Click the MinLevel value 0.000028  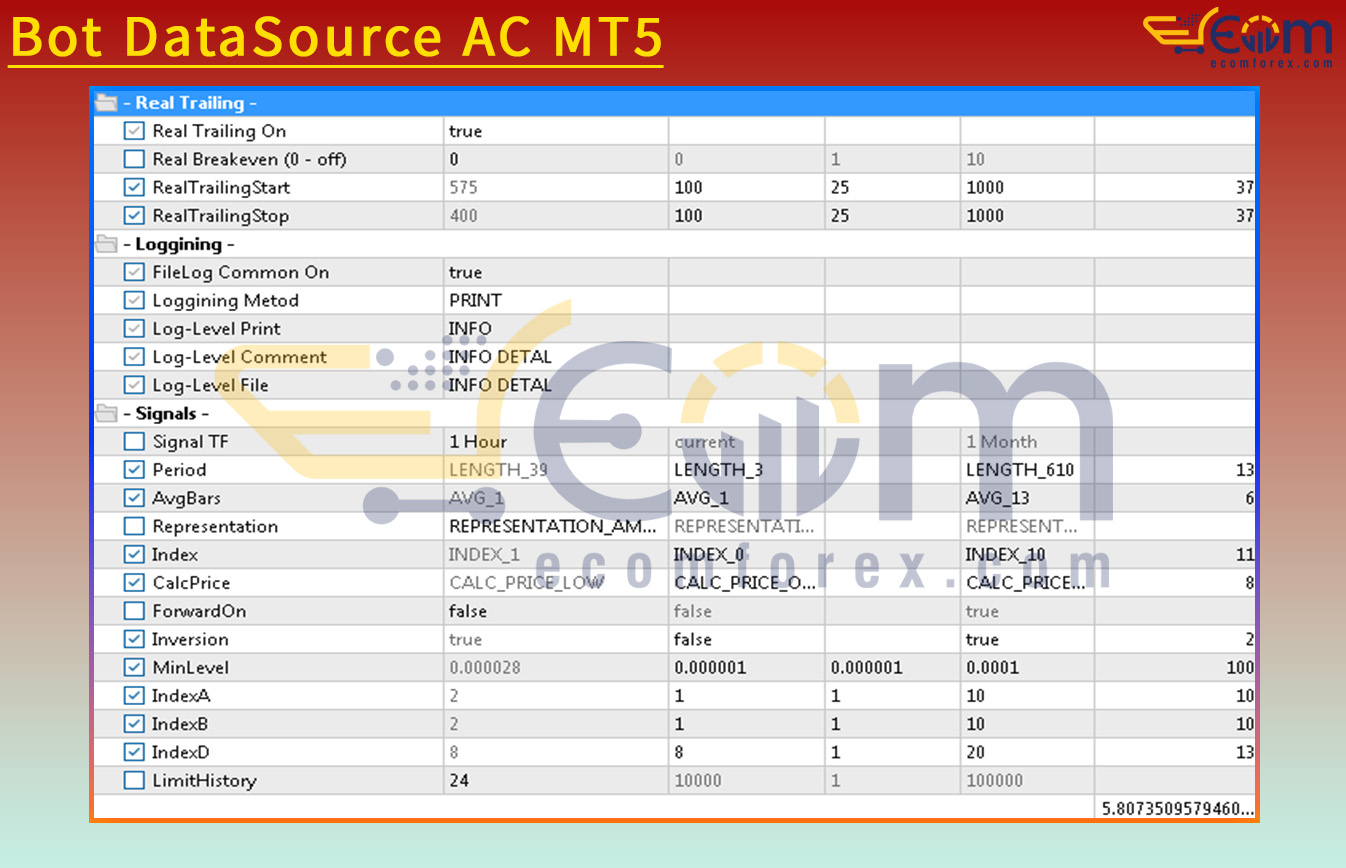pos(556,667)
